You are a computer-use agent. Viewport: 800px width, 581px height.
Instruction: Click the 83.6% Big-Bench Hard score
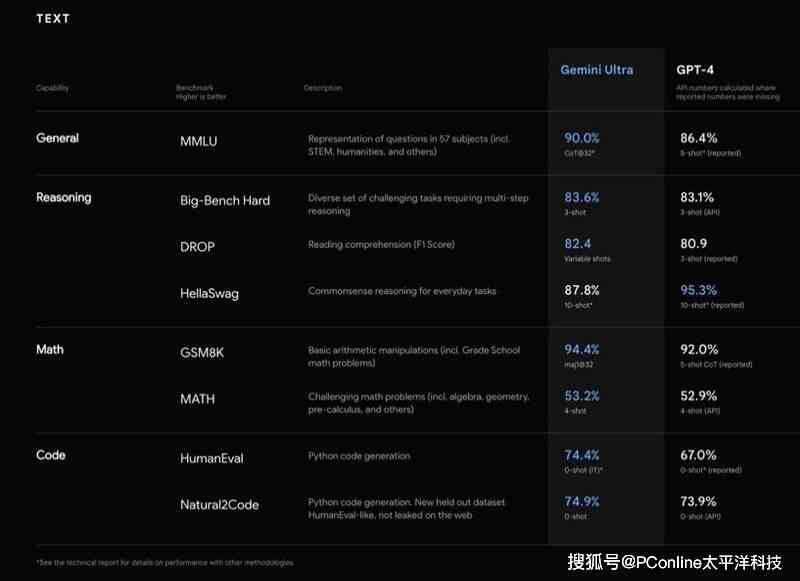coord(582,197)
